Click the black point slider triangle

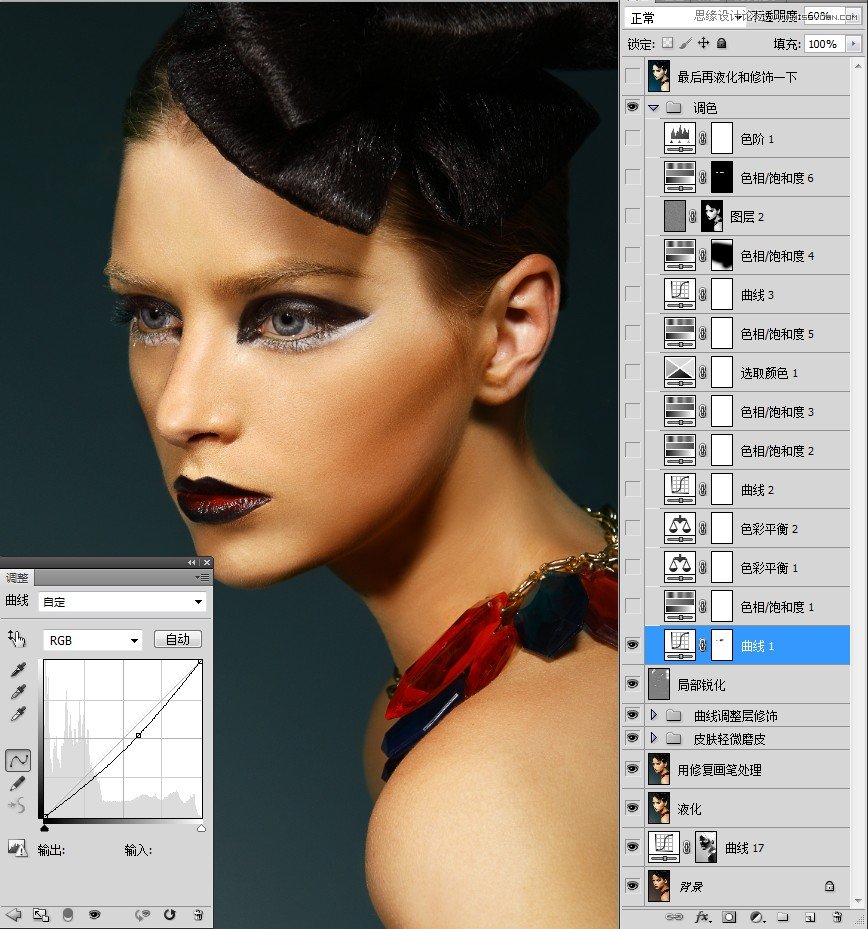(x=44, y=827)
